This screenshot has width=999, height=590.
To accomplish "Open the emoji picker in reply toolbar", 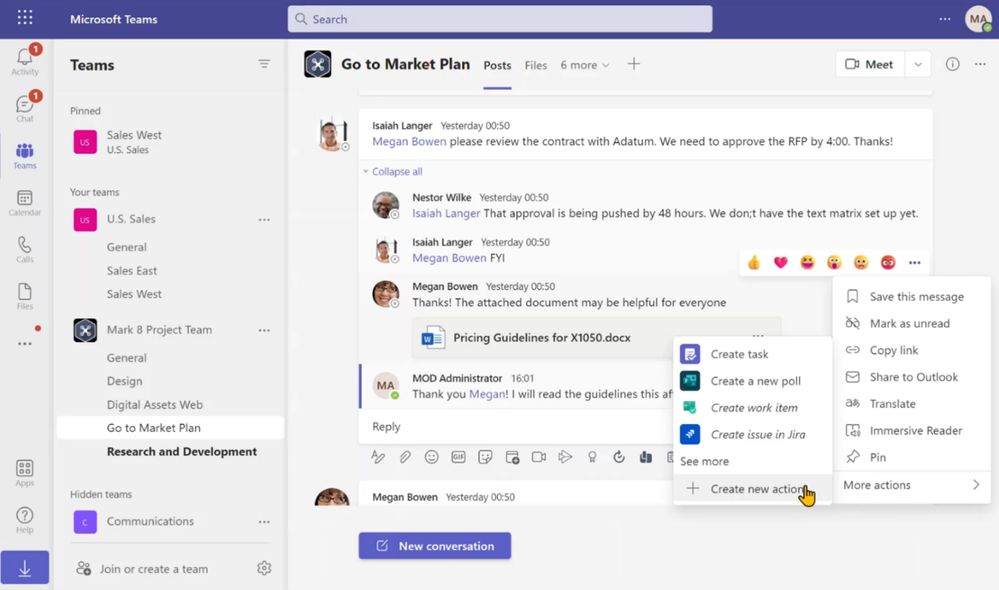I will pyautogui.click(x=431, y=457).
